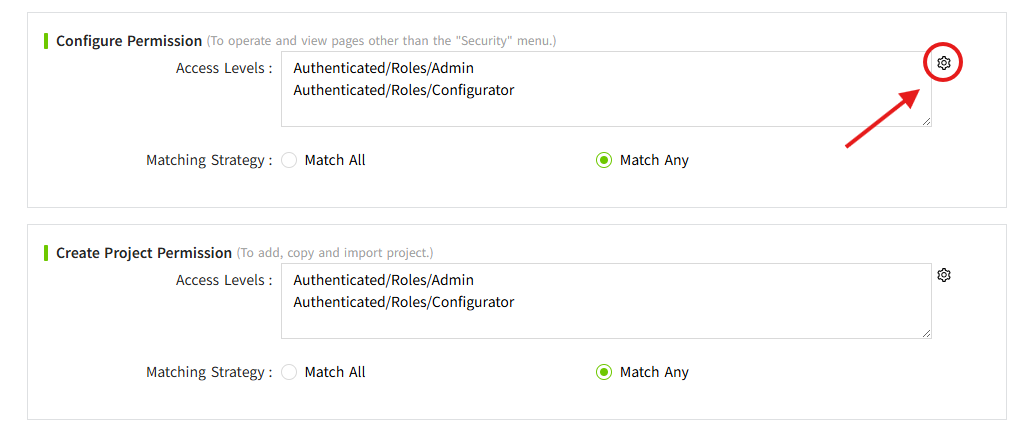Click Authenticated/Roles/Configurator line in Configure Permission
1017x422 pixels.
pos(403,90)
